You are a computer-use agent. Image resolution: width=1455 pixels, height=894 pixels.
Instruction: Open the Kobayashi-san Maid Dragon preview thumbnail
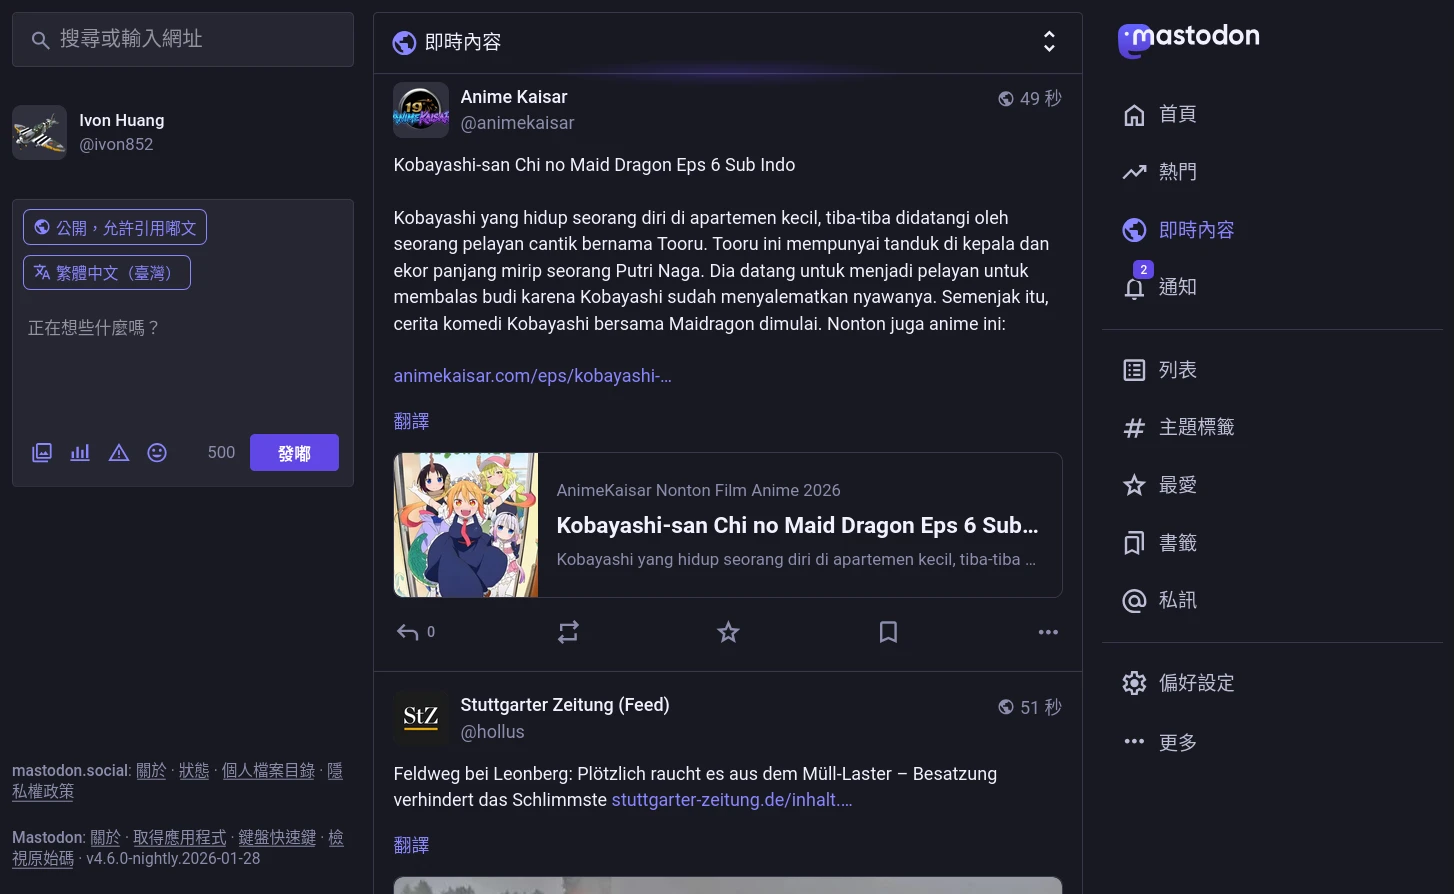466,525
